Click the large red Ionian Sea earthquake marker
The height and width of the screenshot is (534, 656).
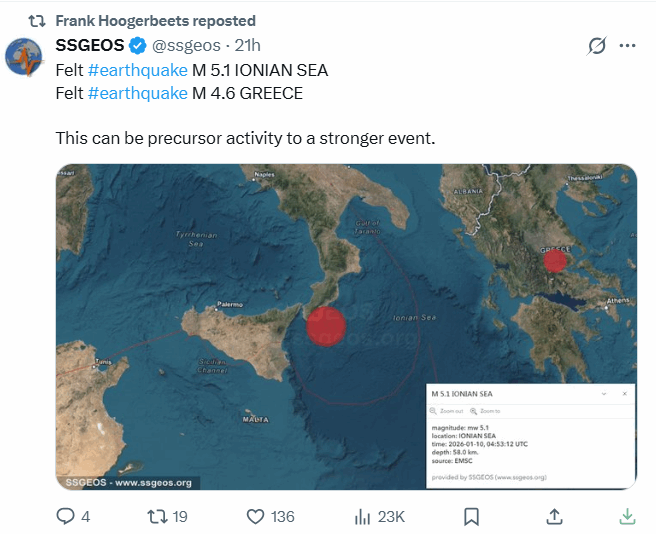(325, 326)
